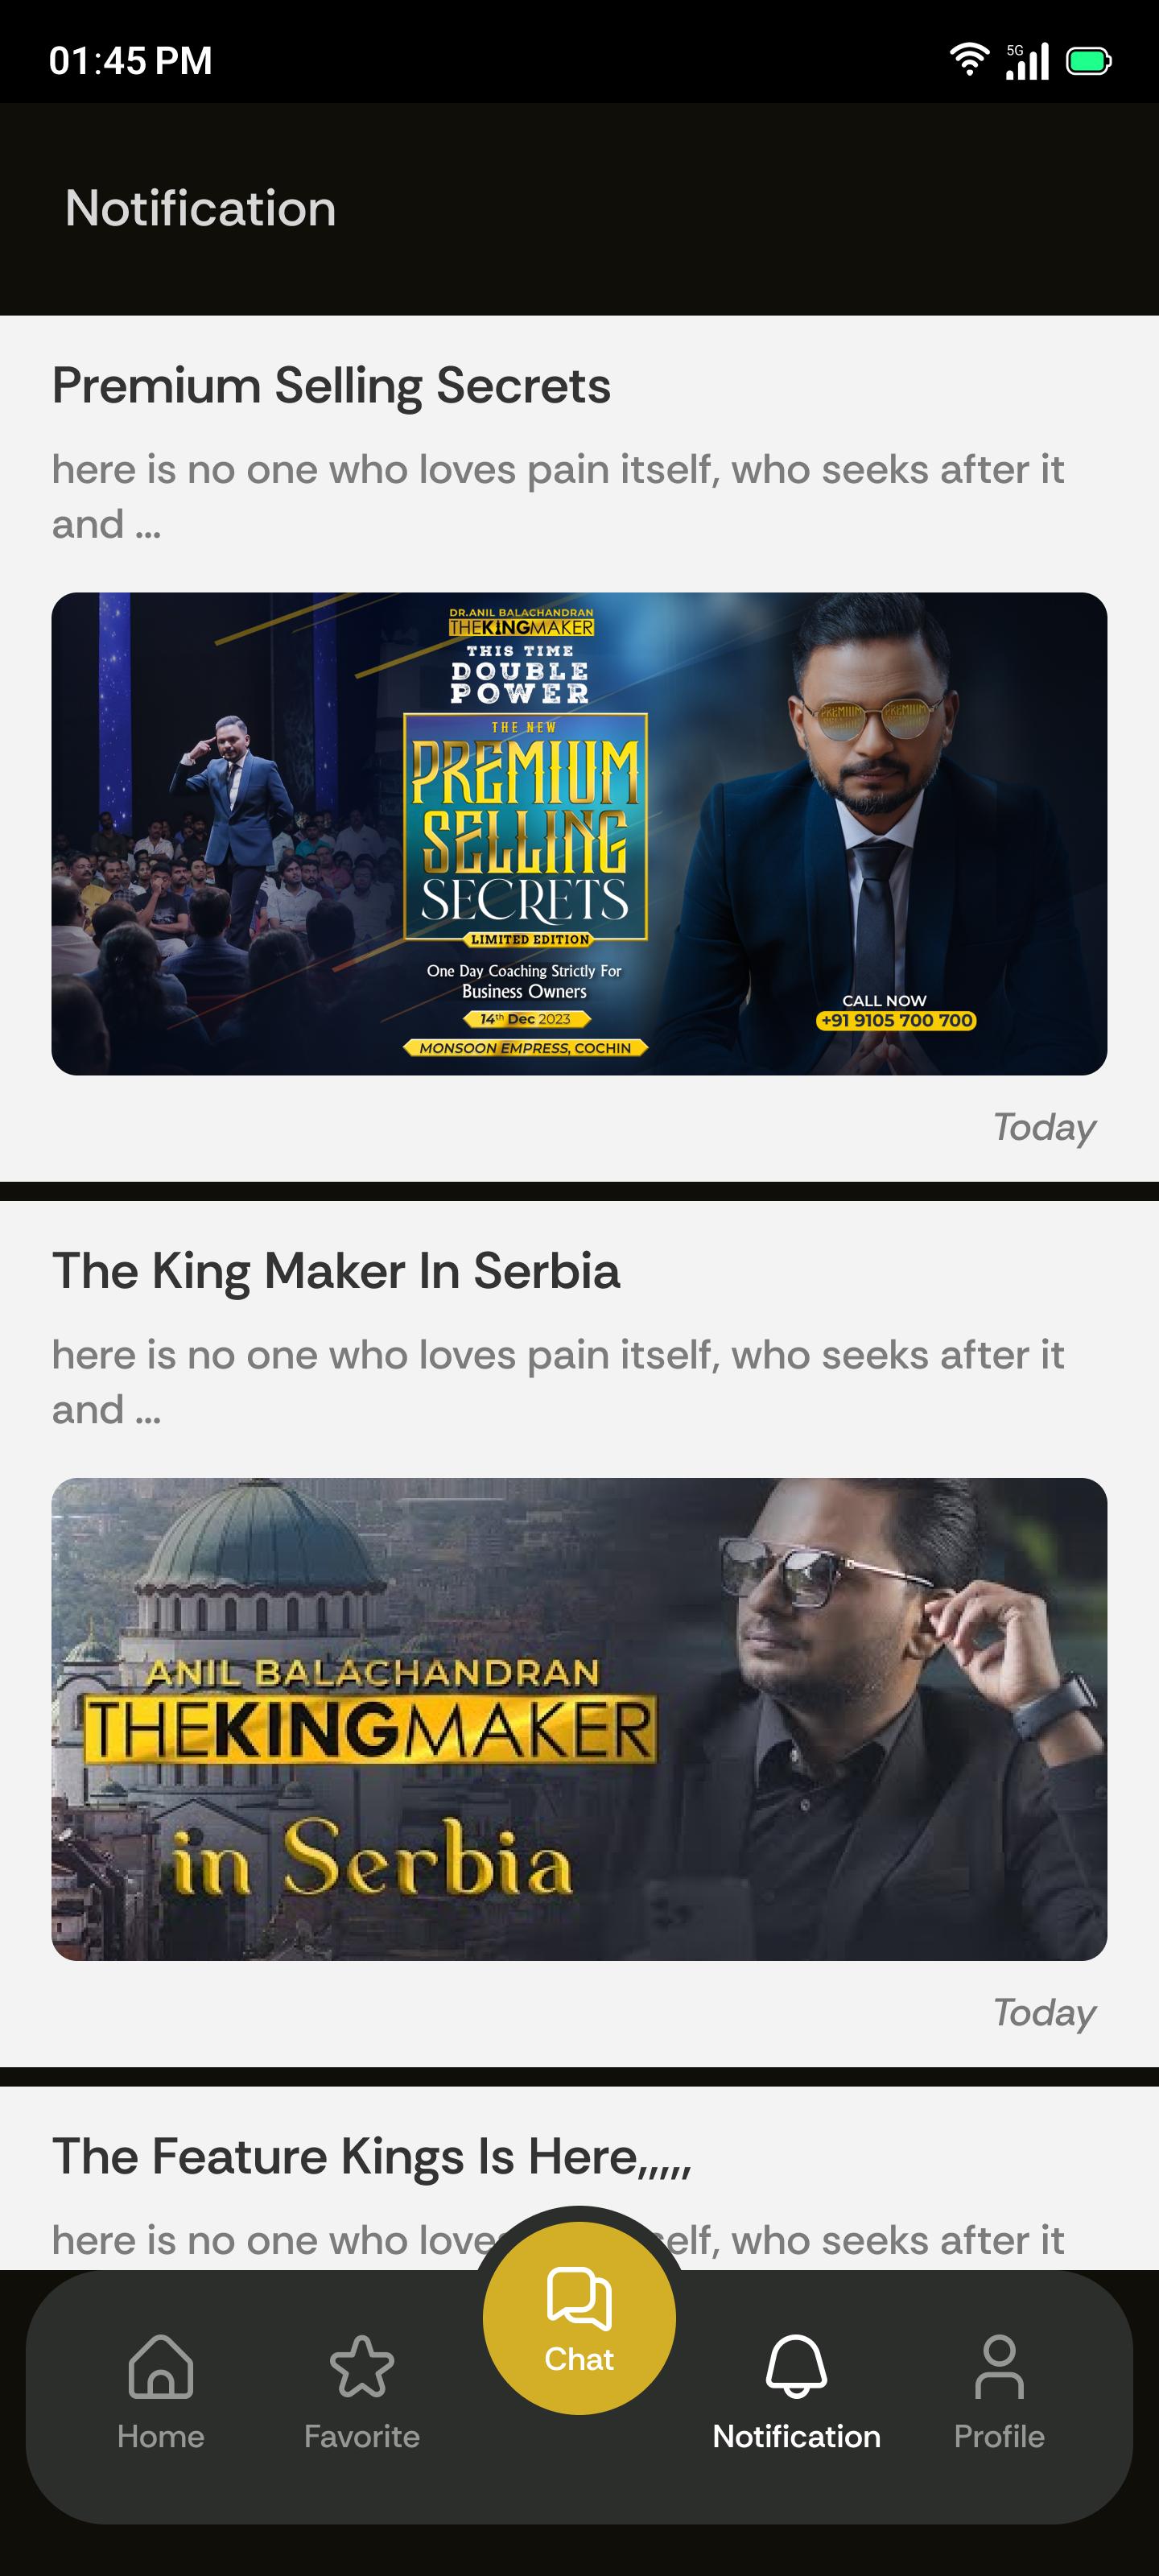Open The King Maker In Serbia title

click(336, 1271)
